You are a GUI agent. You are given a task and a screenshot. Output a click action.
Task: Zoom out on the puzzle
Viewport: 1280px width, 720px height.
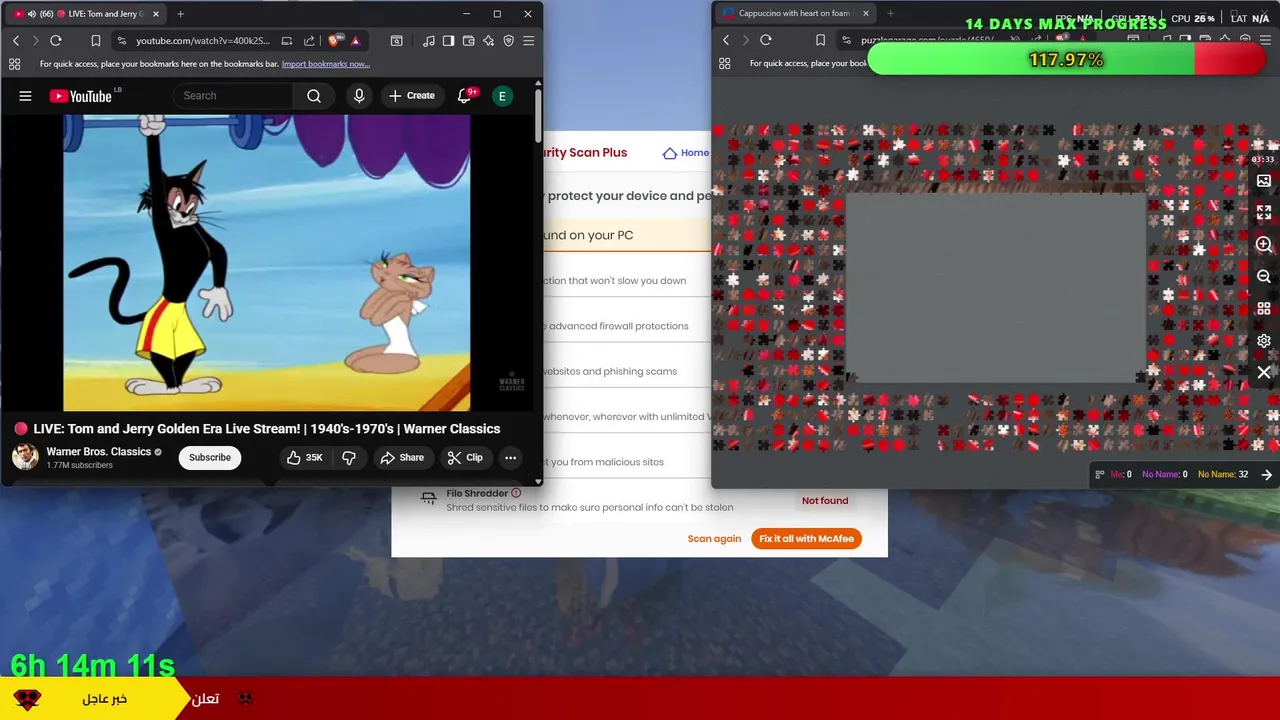(1264, 277)
